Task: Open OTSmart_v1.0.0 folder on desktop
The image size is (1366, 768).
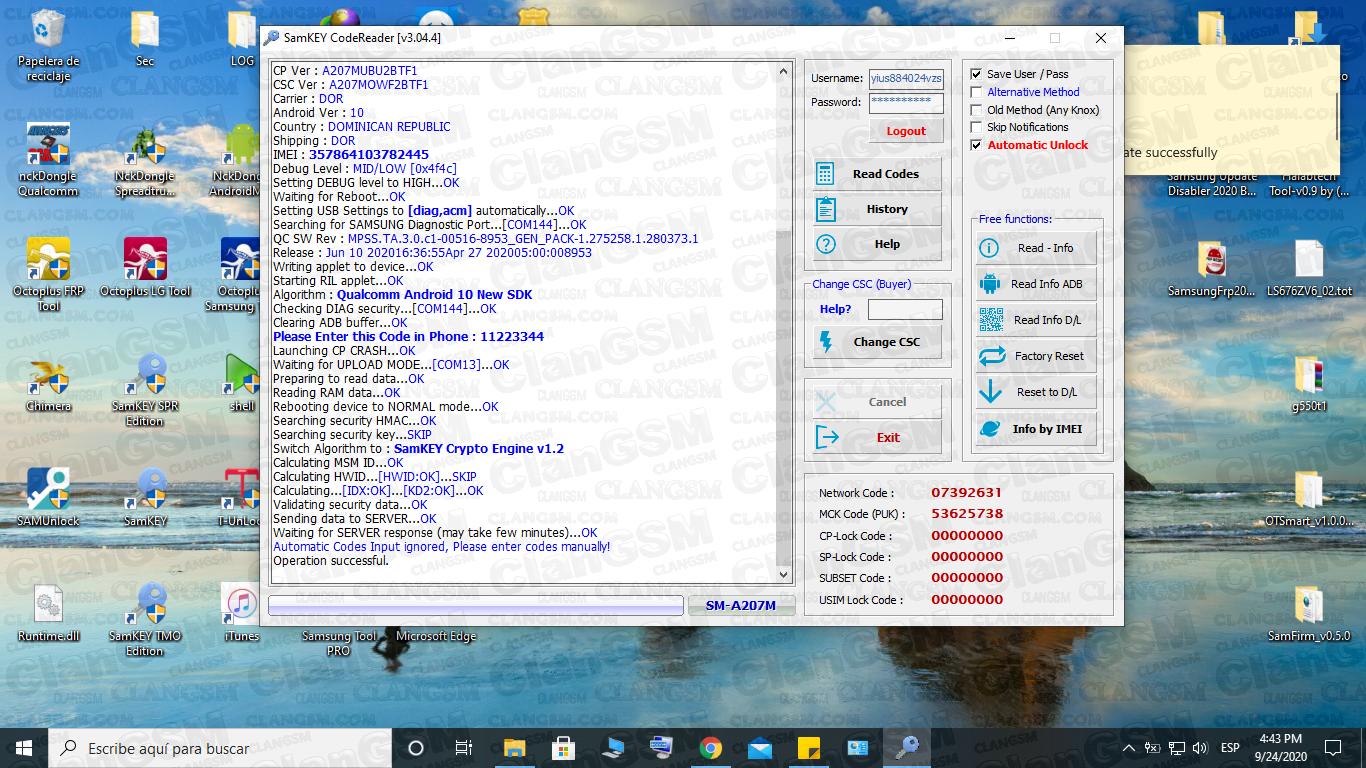Action: pos(1309,498)
